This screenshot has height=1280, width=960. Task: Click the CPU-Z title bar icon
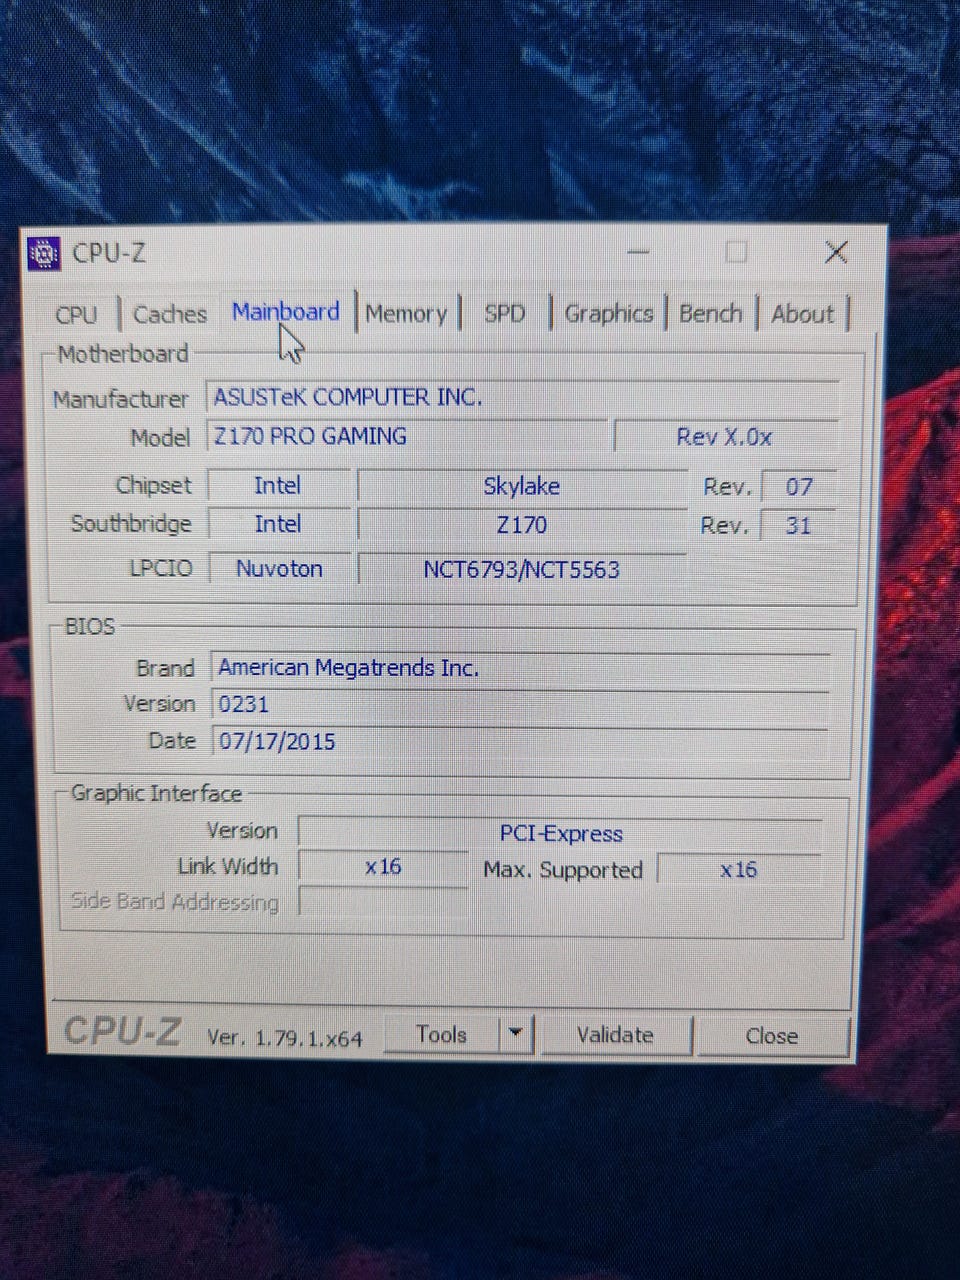pyautogui.click(x=44, y=254)
